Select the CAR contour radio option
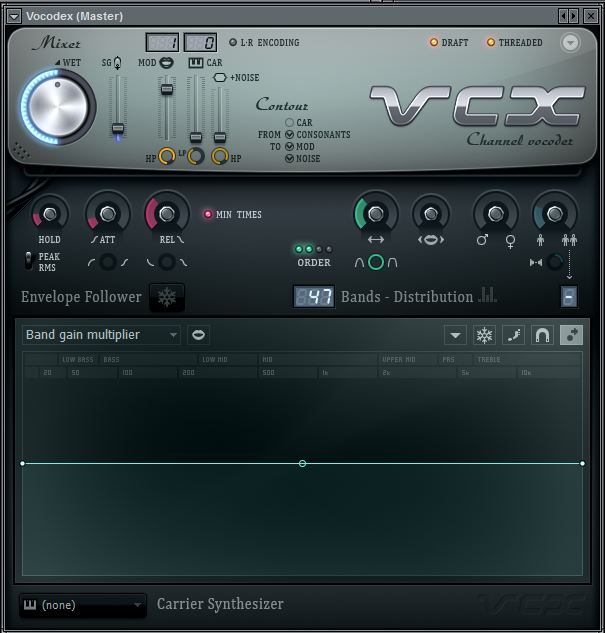This screenshot has width=605, height=633. click(289, 122)
